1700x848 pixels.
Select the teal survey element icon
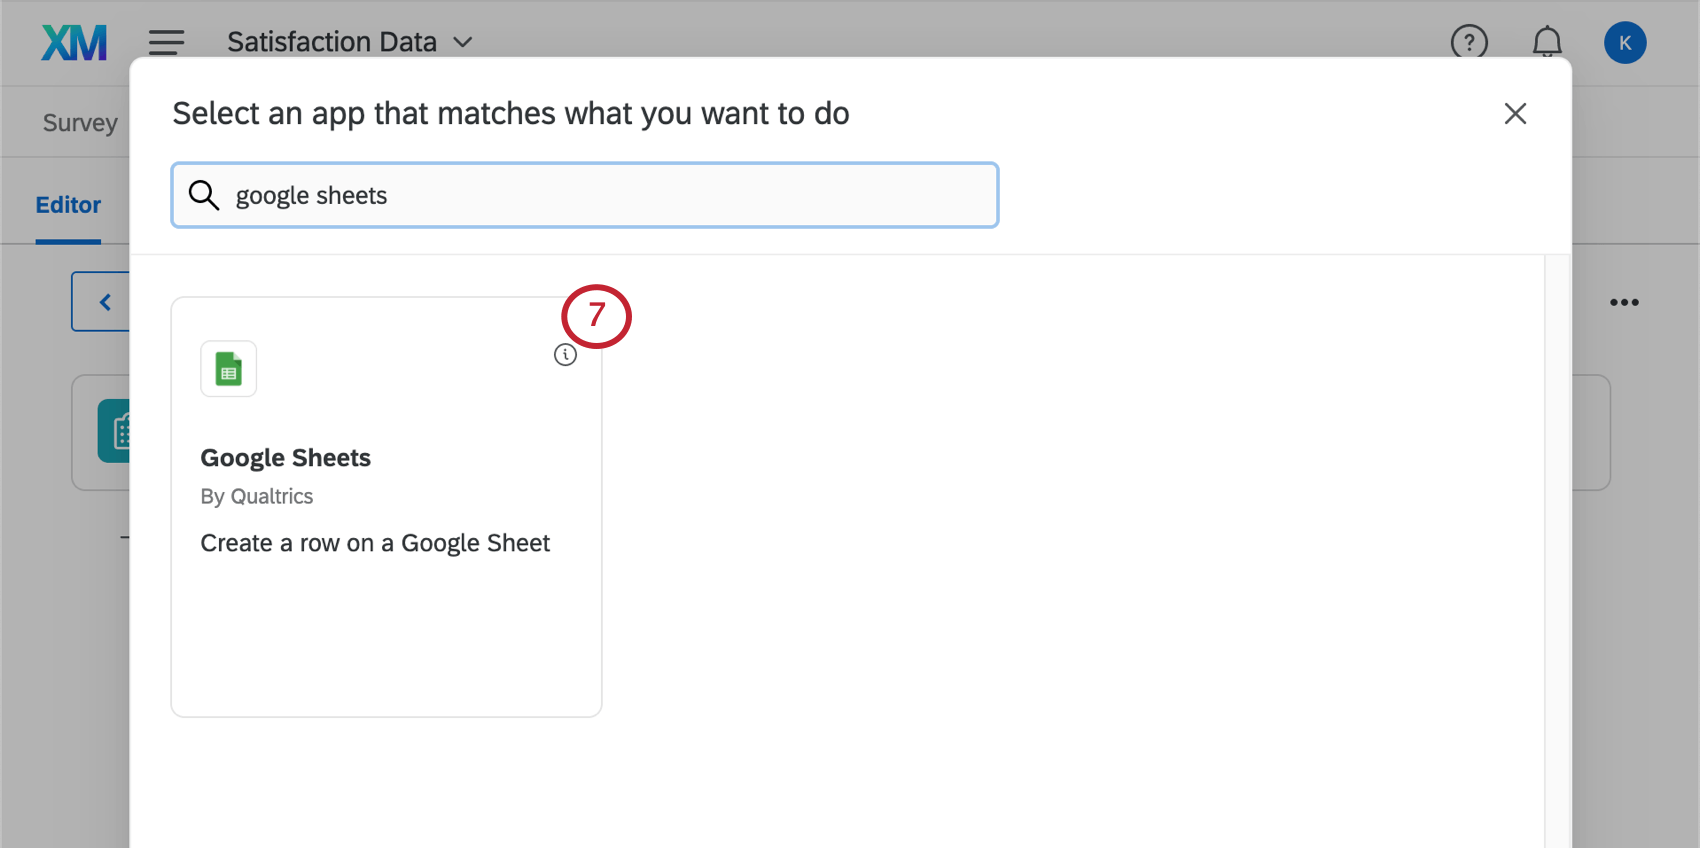click(x=124, y=432)
